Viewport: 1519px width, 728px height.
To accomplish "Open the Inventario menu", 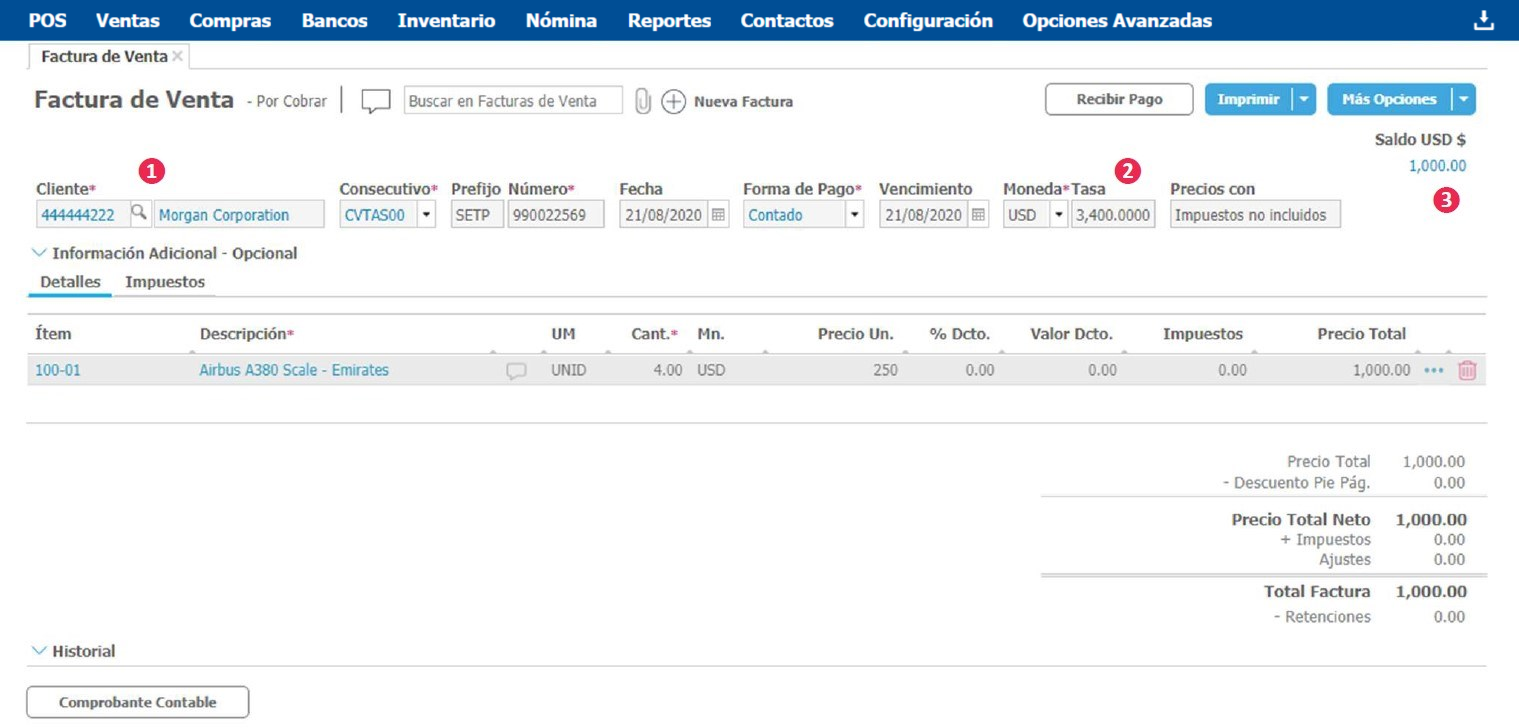I will [x=446, y=20].
